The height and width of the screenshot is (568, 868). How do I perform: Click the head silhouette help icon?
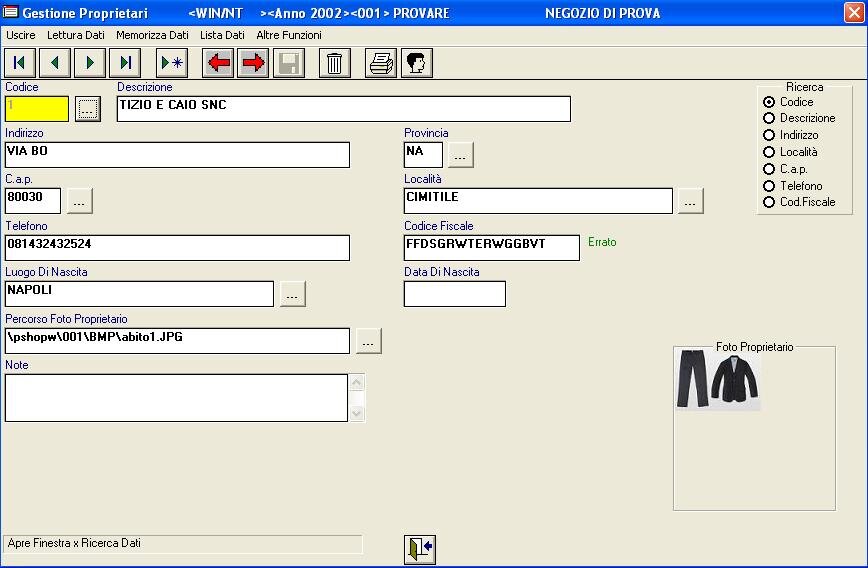(x=416, y=63)
